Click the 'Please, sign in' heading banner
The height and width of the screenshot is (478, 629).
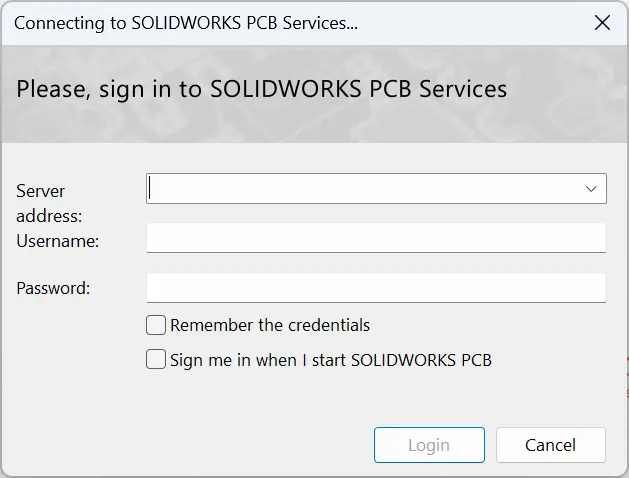coord(262,89)
